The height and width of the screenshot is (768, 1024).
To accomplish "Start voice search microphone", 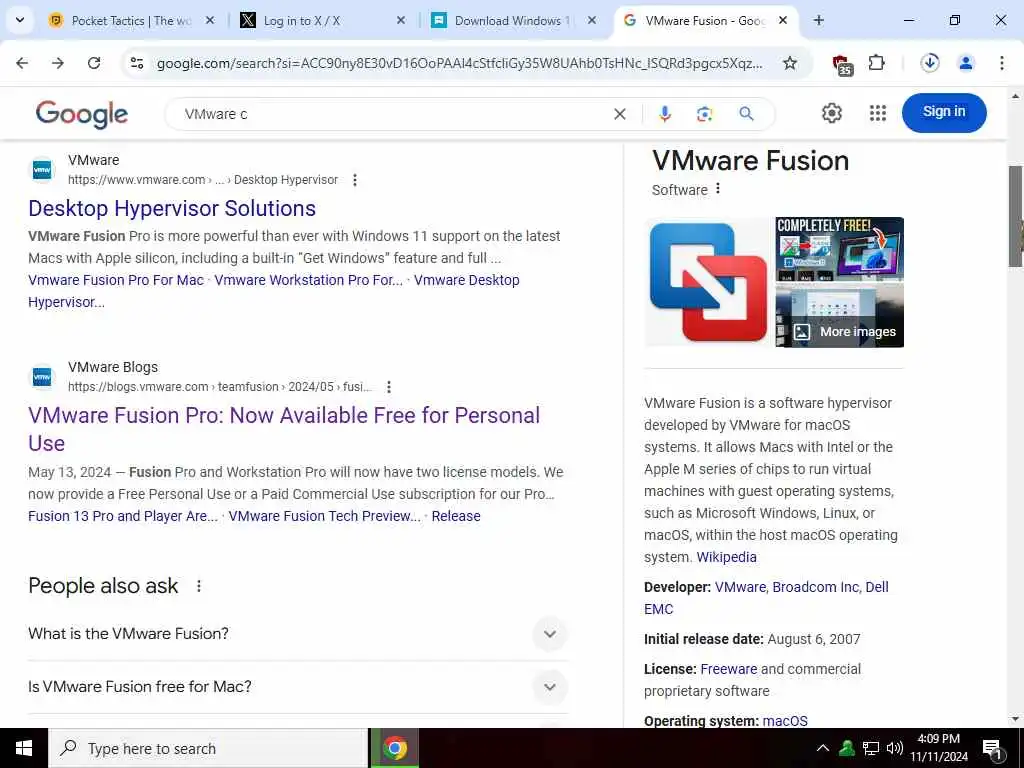I will (665, 114).
